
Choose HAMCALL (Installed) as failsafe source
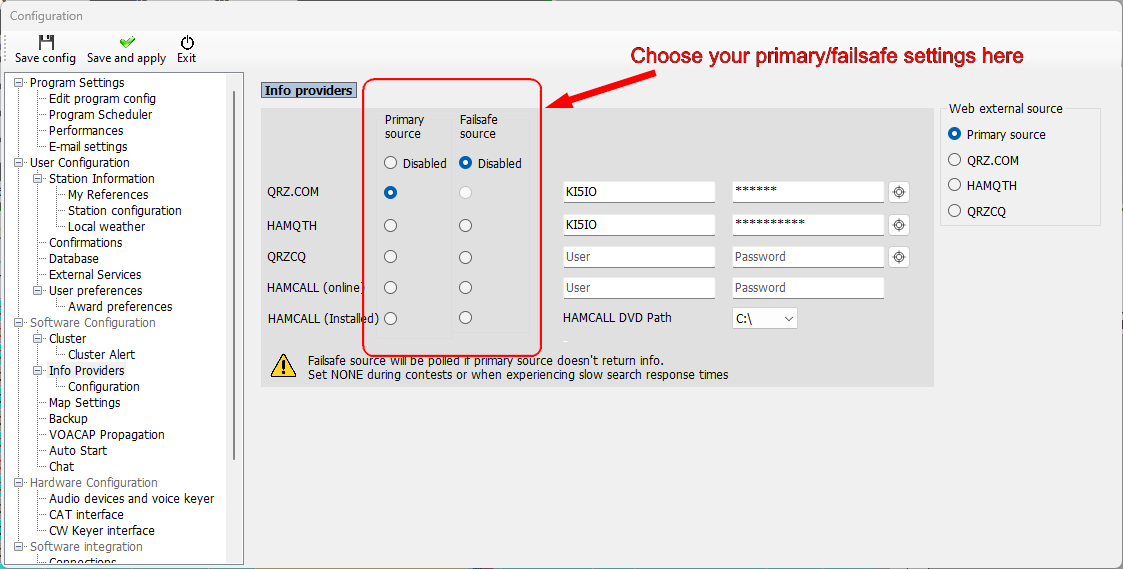pos(466,317)
